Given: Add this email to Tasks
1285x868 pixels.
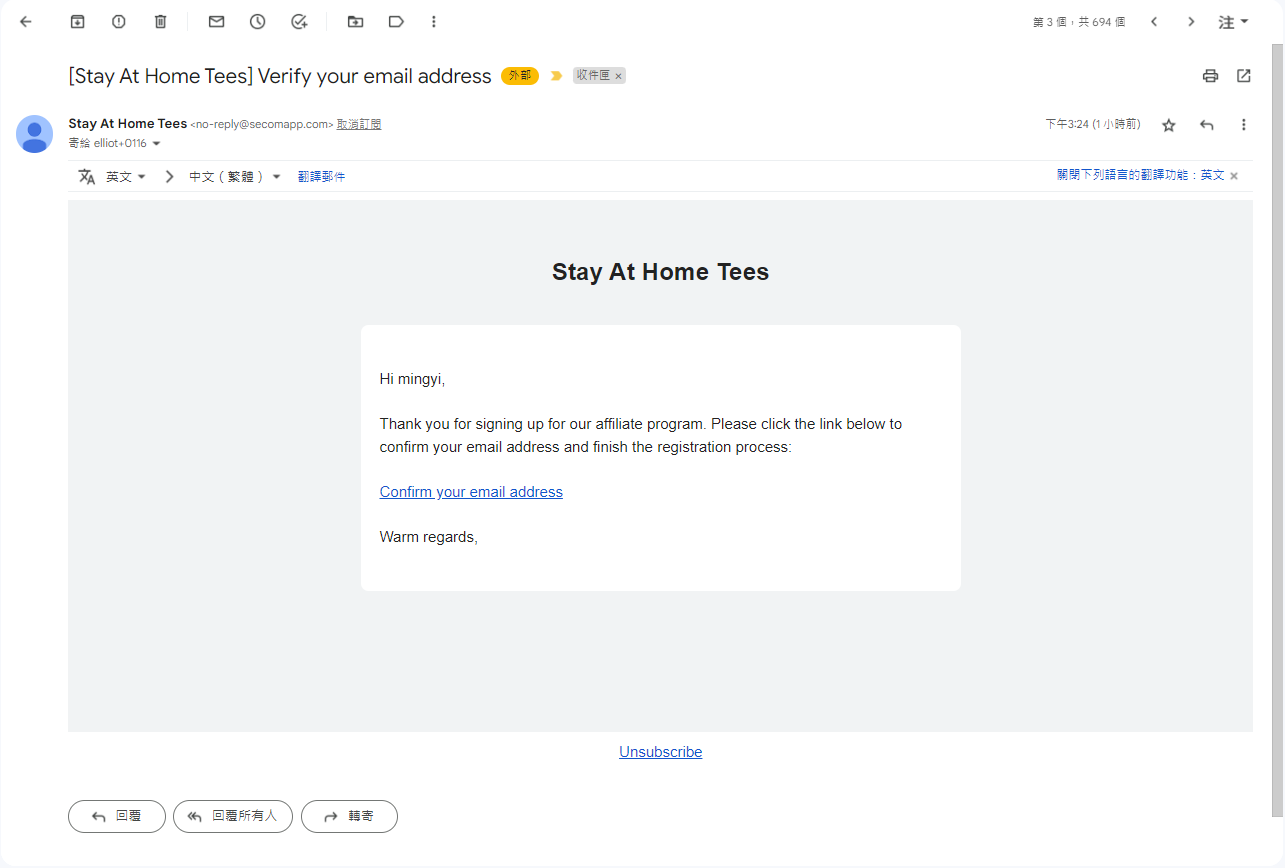Looking at the screenshot, I should 298,21.
